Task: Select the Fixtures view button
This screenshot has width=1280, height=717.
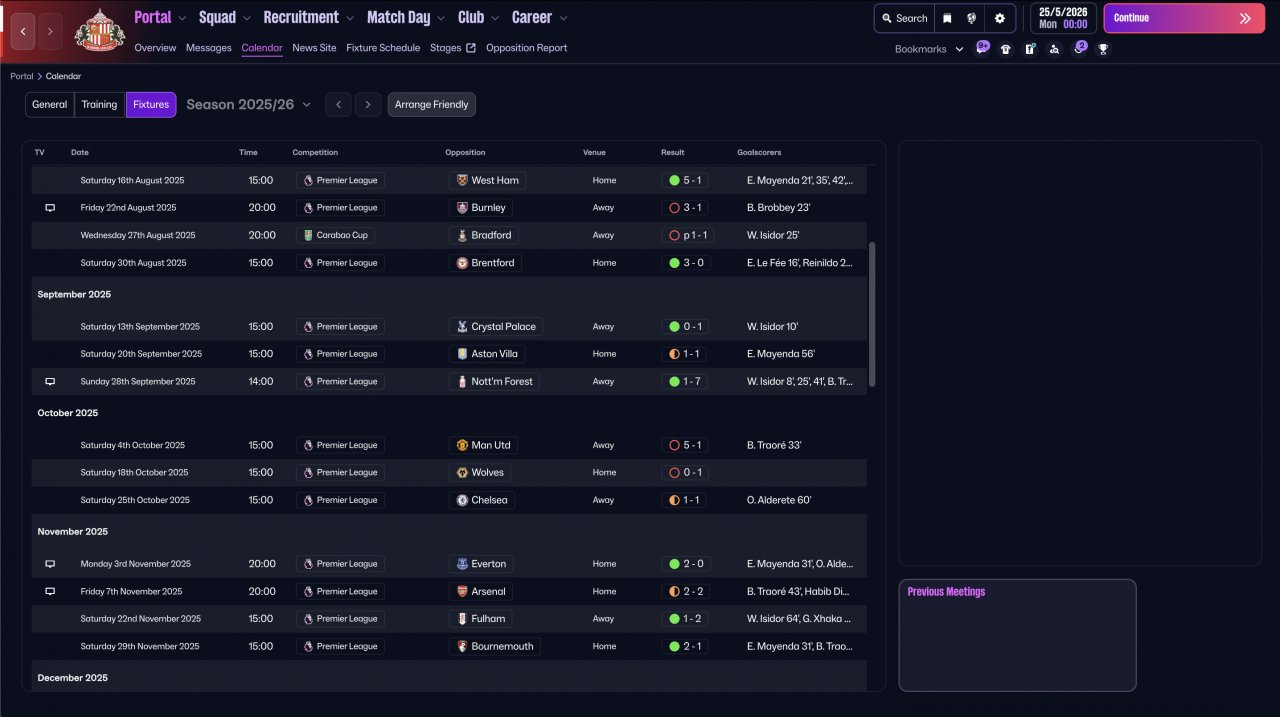Action: [x=151, y=105]
